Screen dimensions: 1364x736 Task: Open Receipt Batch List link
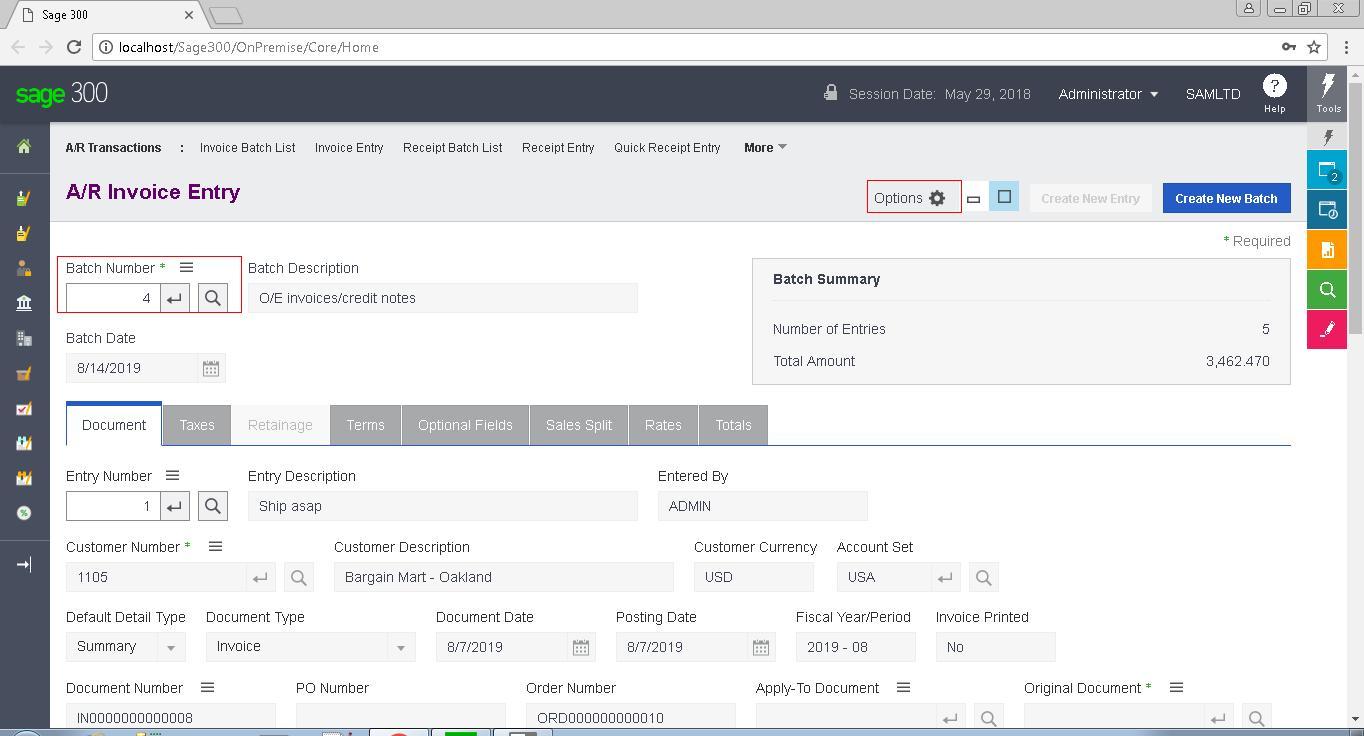point(452,147)
